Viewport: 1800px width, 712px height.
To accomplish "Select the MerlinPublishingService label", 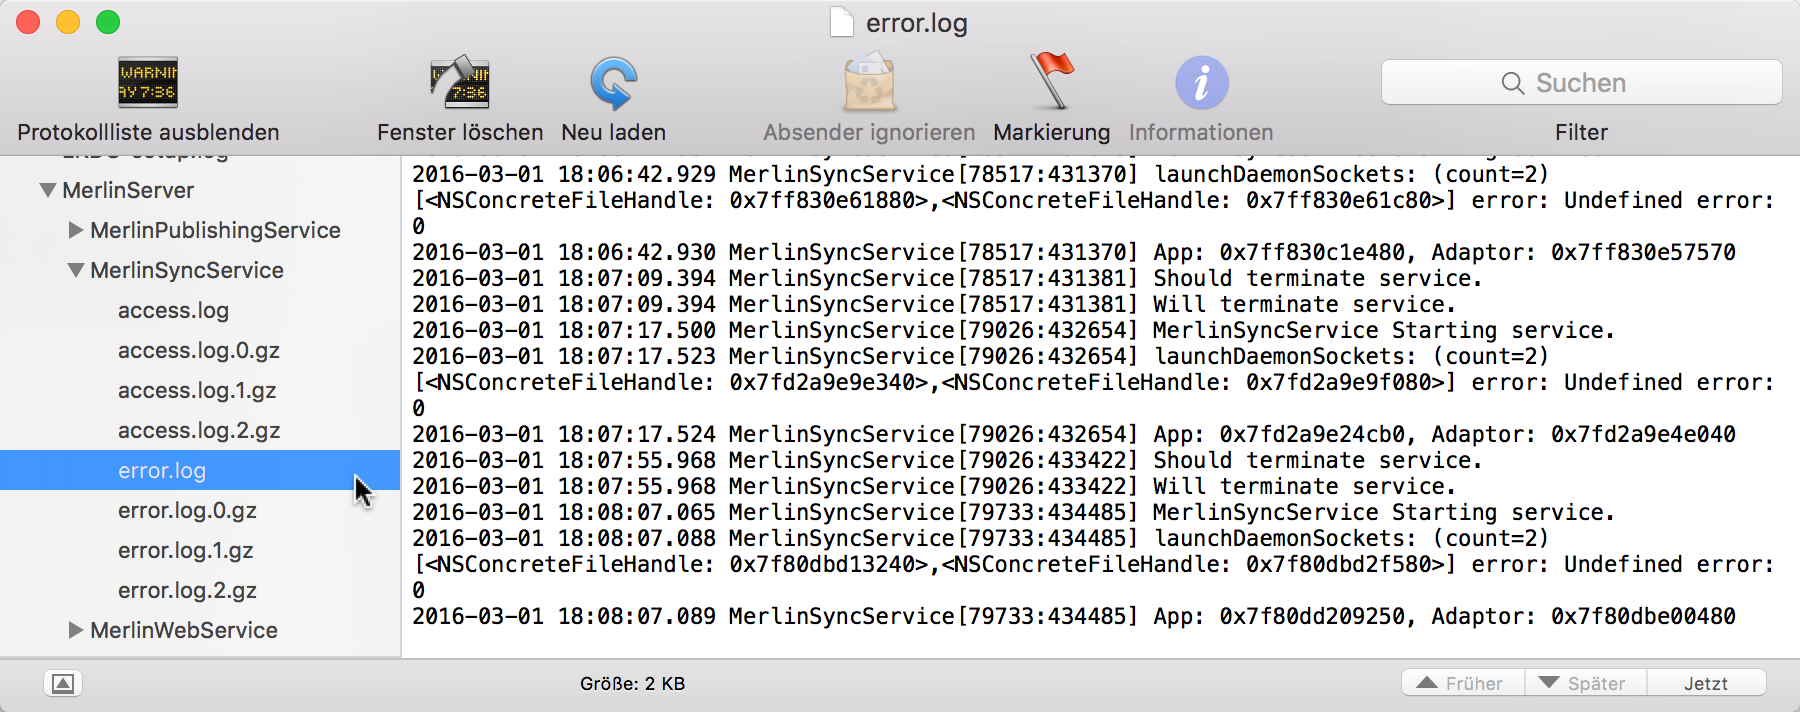I will pos(215,230).
